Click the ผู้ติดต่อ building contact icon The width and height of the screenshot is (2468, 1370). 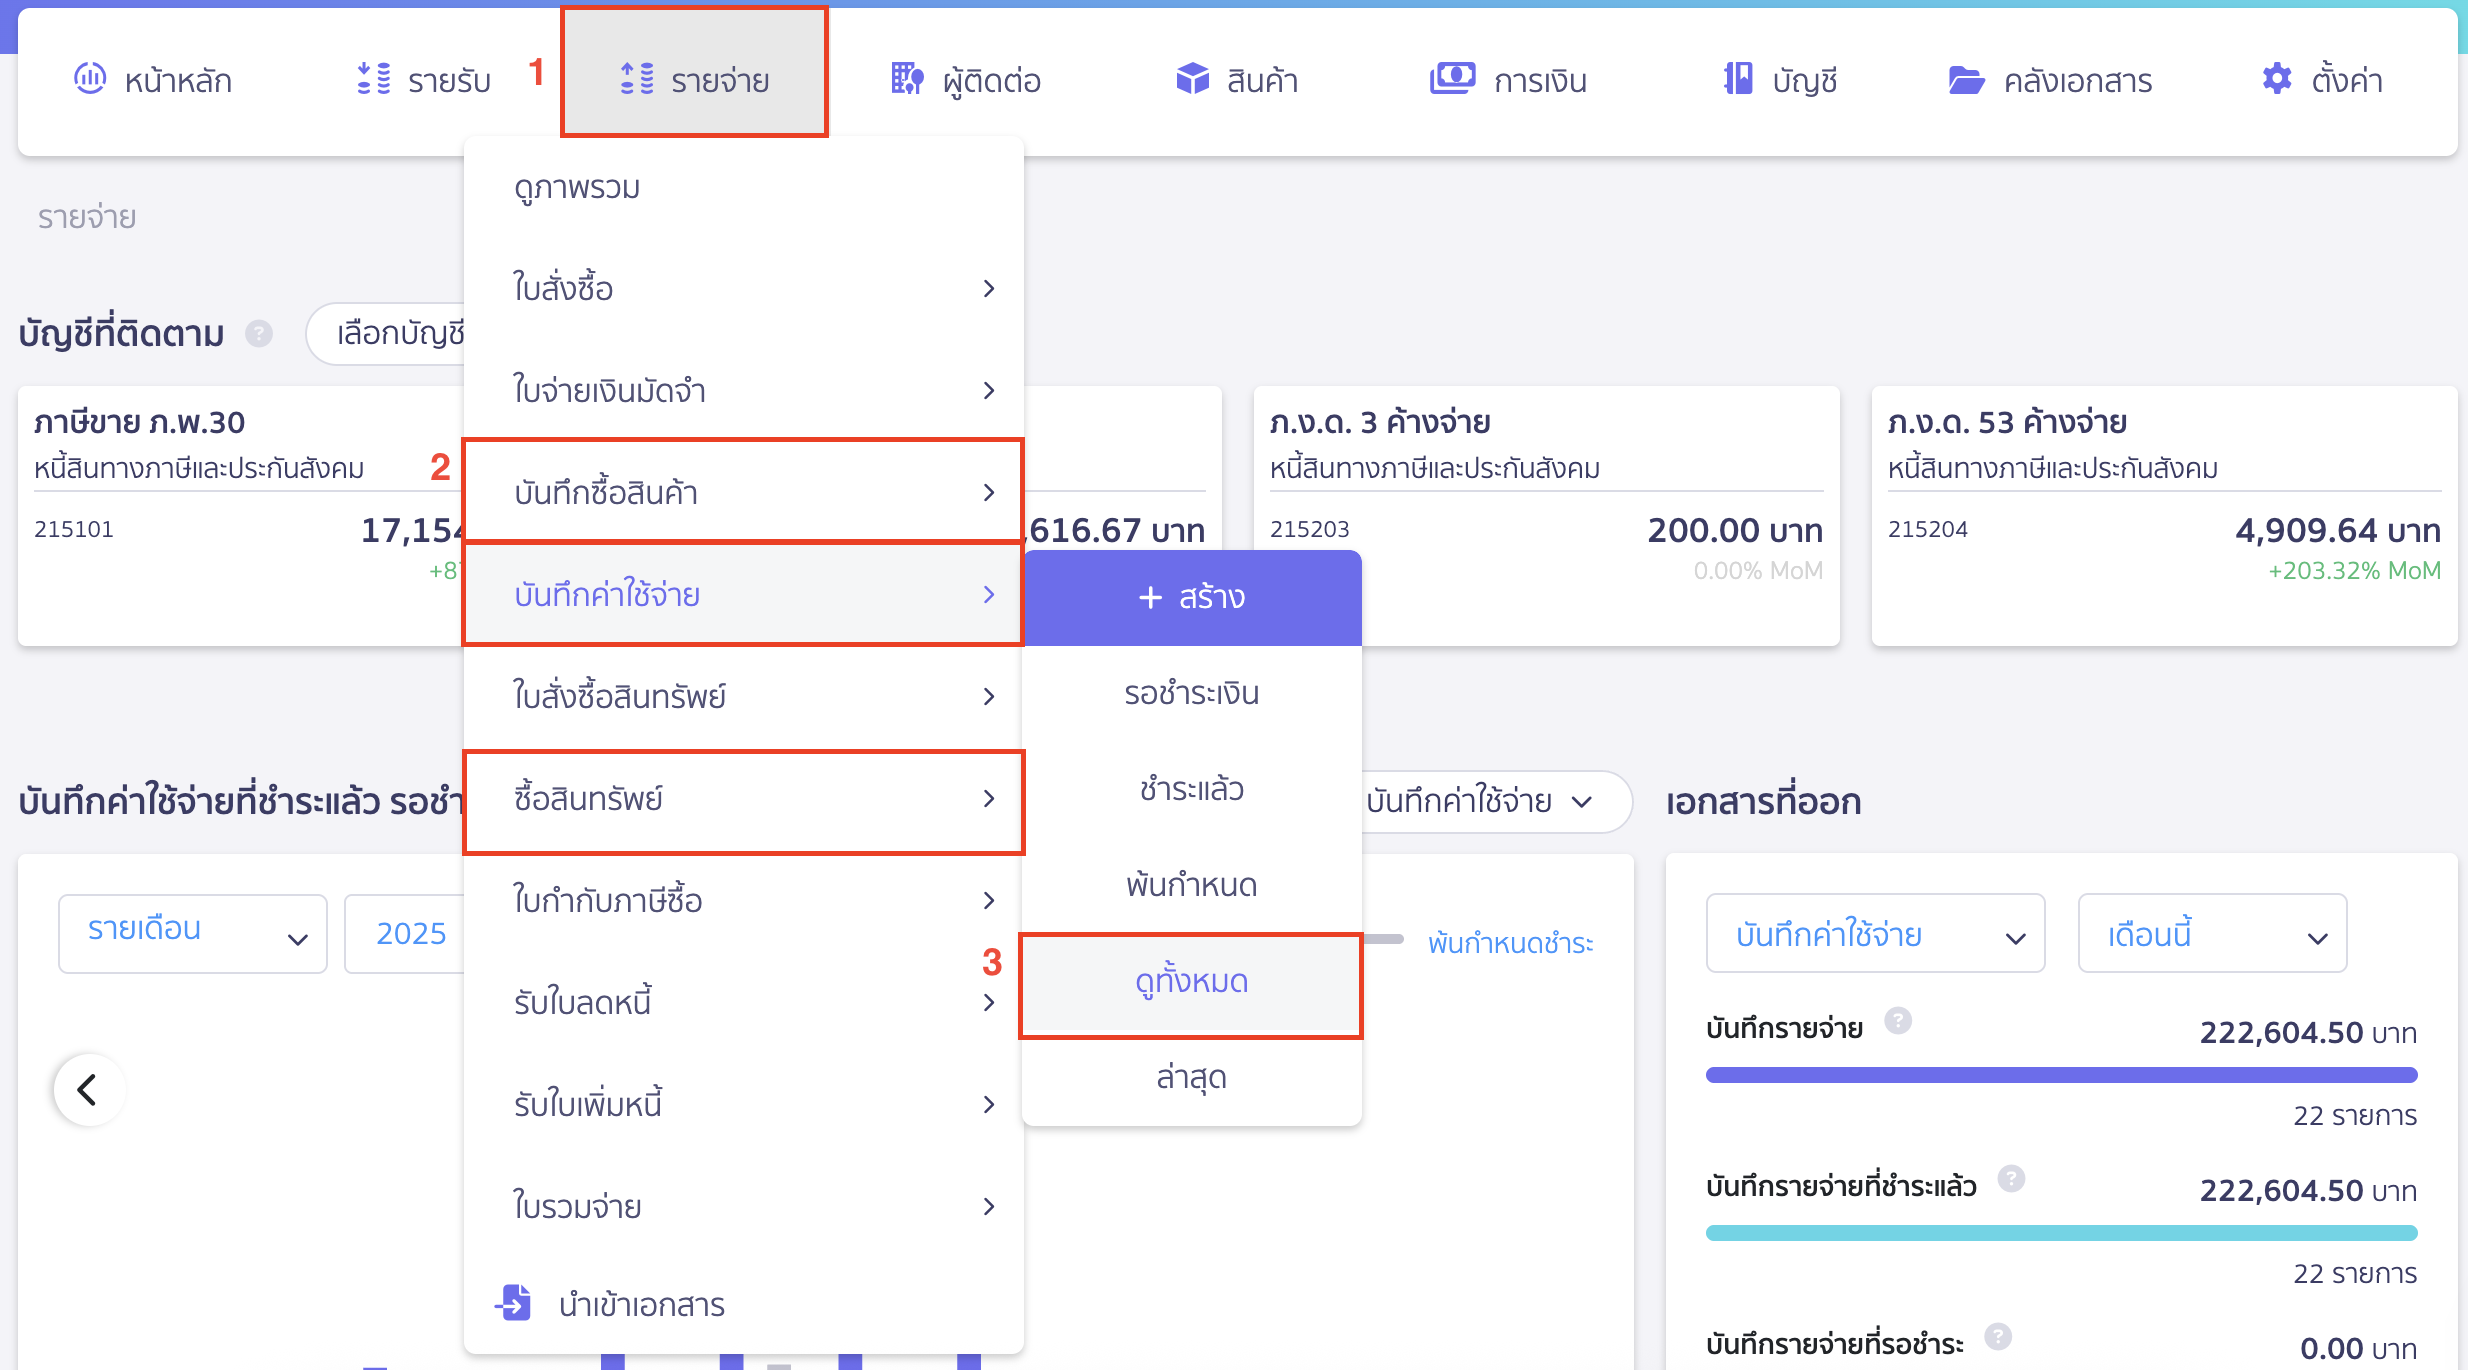point(907,78)
